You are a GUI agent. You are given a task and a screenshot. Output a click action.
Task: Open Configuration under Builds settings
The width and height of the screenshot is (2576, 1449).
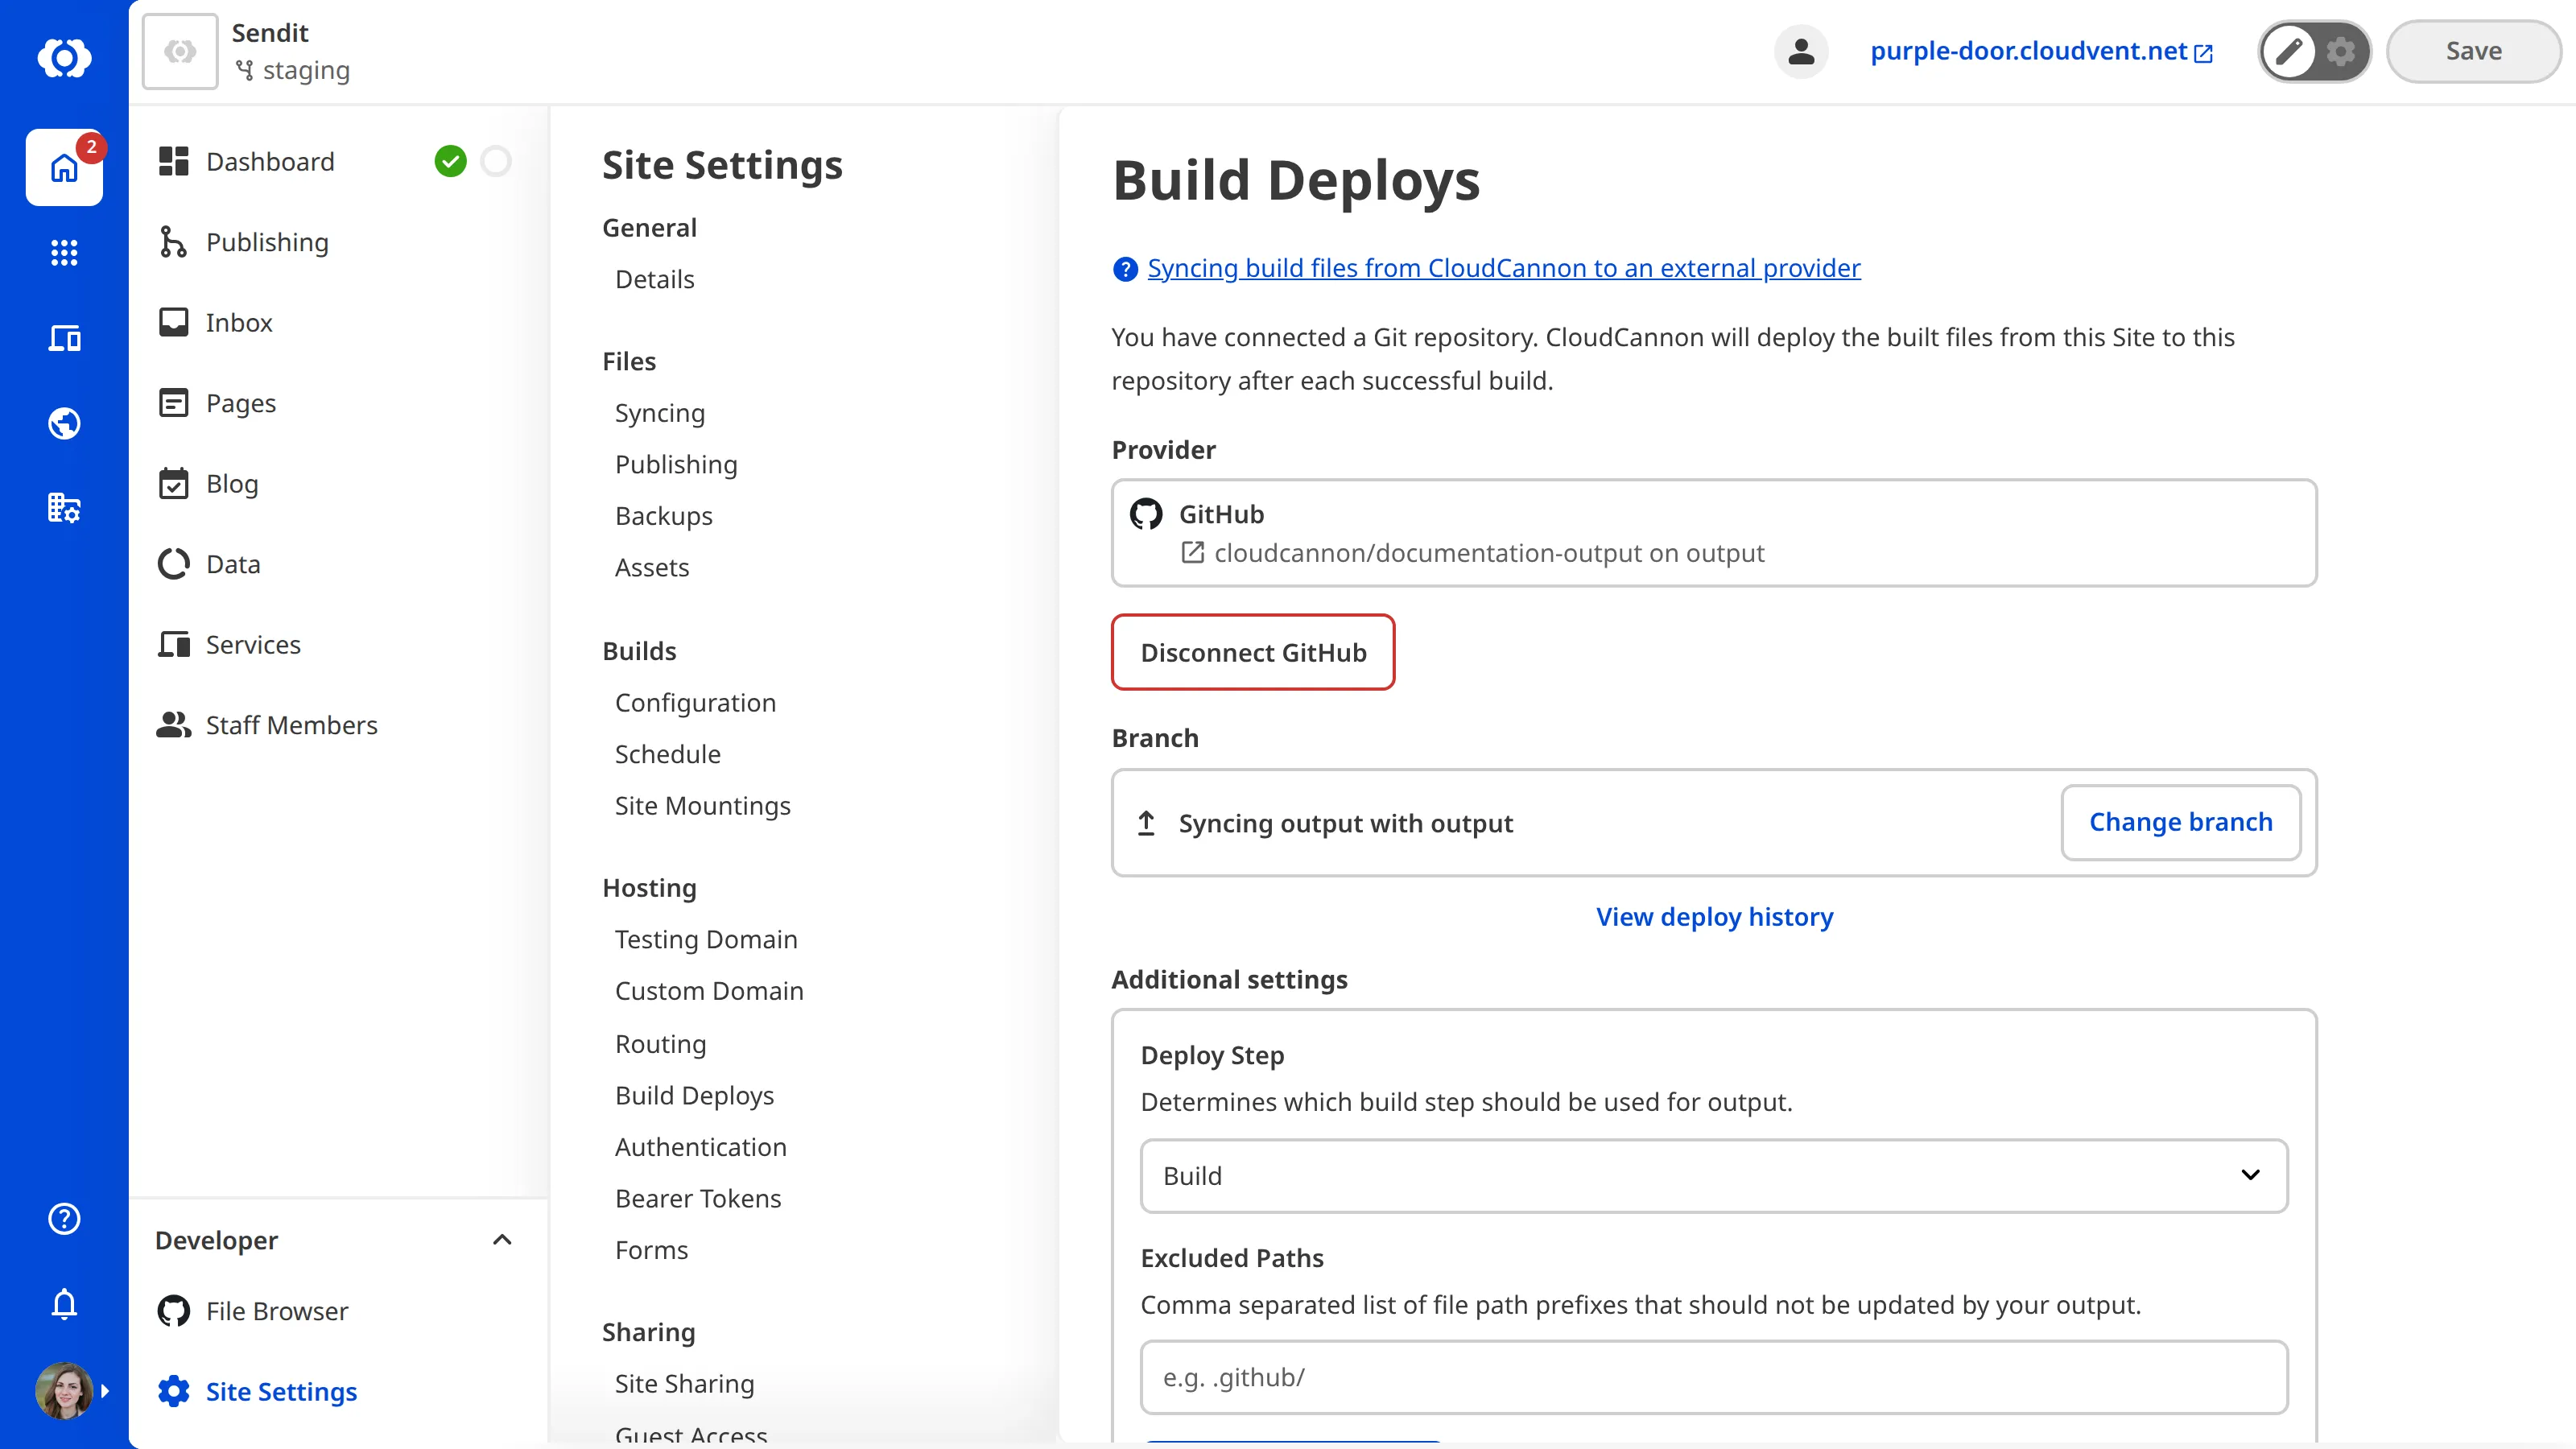pos(695,702)
